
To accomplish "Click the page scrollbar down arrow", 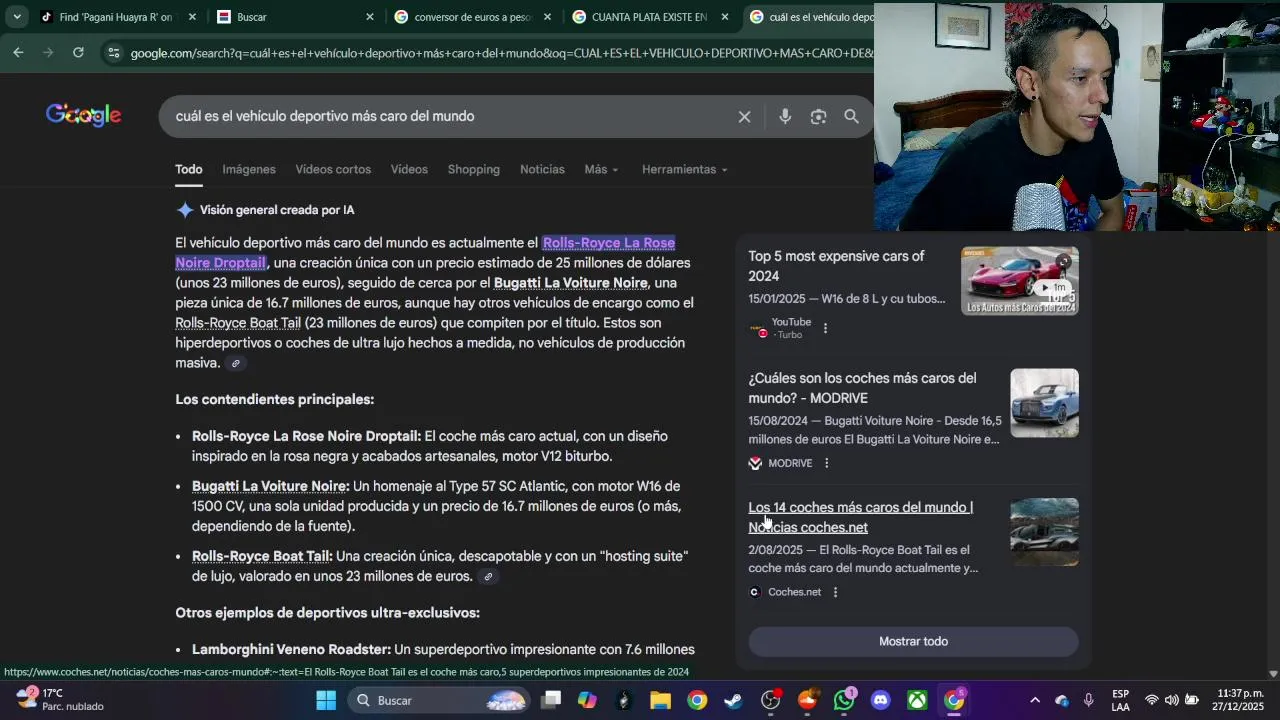I will [x=1273, y=674].
